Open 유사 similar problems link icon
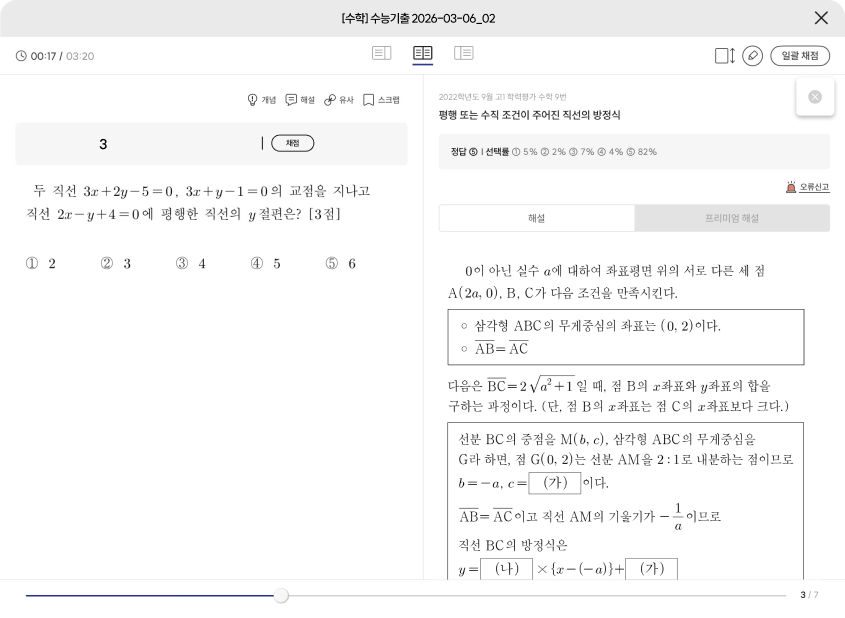This screenshot has width=845, height=618. coord(338,100)
